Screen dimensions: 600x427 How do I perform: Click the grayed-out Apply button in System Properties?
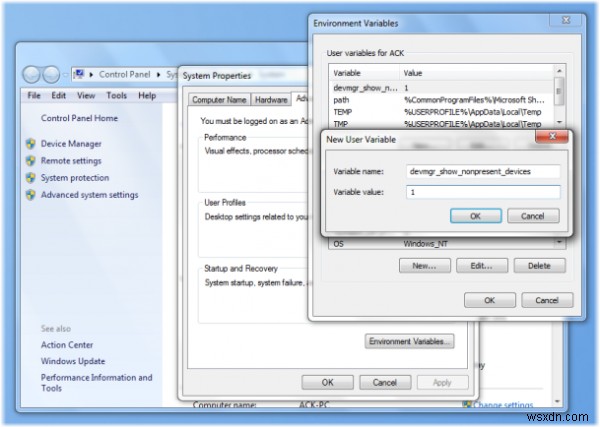[x=442, y=382]
